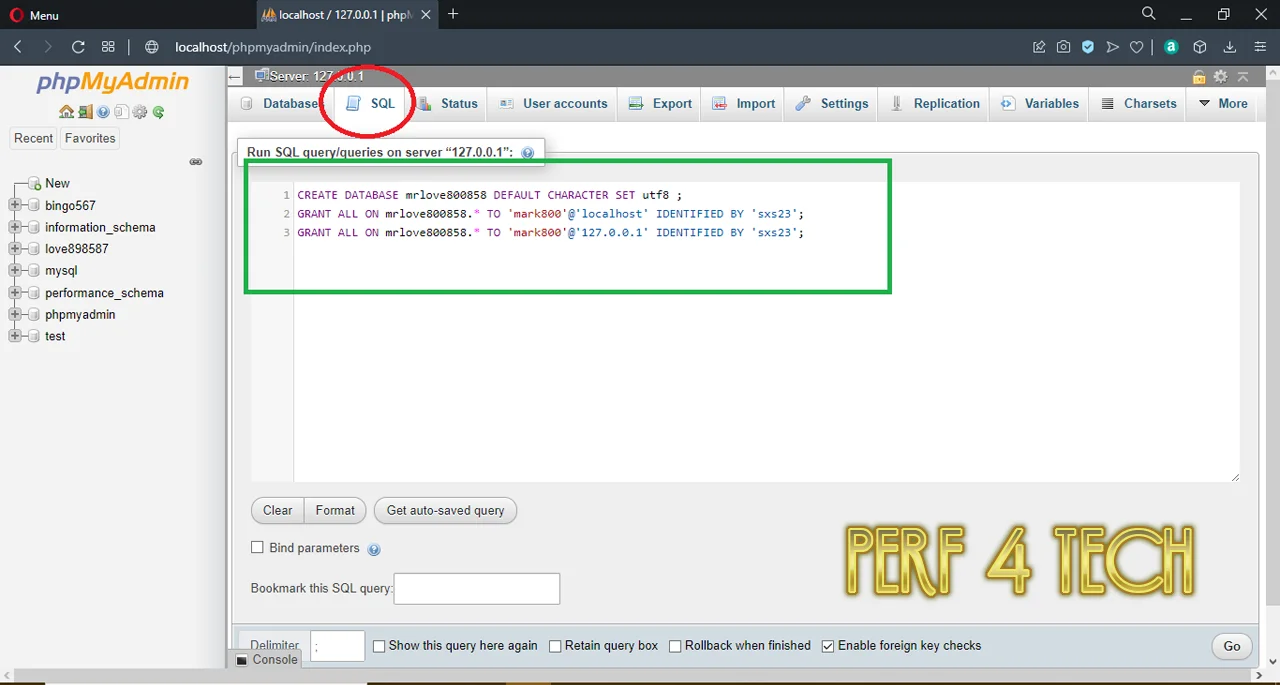Collapse the top menu with up-arrow icon

click(x=1243, y=77)
